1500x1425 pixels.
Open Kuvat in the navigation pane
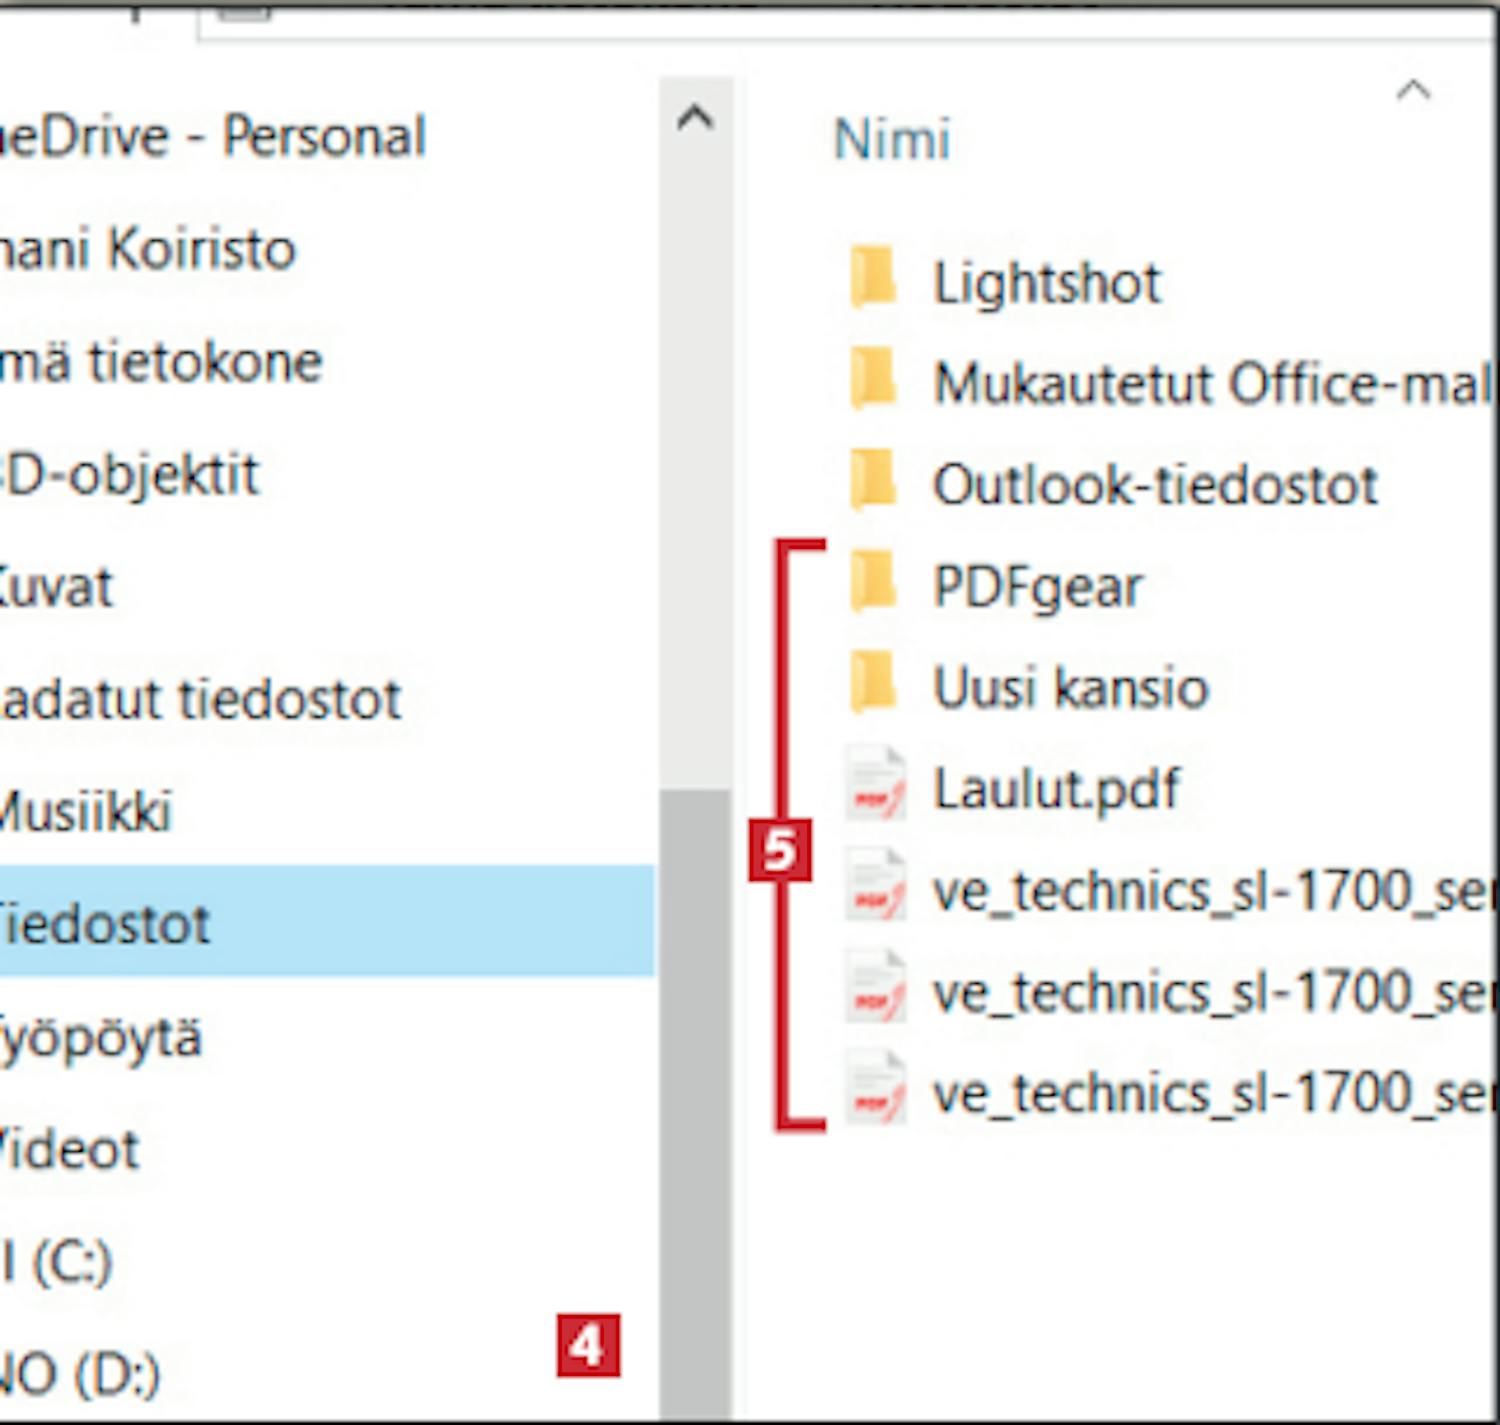[56, 586]
